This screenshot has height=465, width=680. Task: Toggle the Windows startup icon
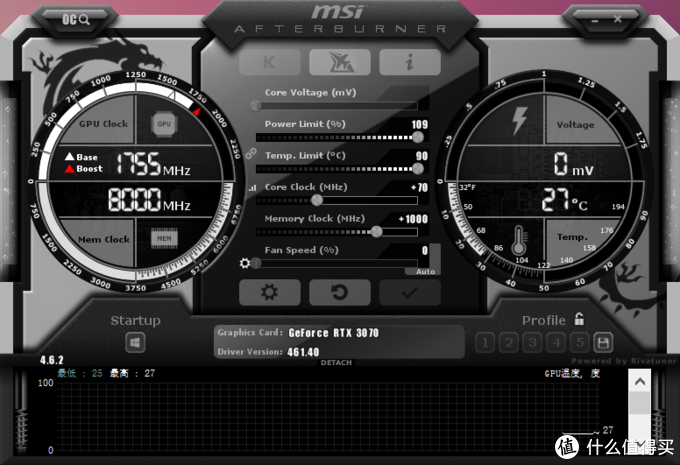click(135, 343)
